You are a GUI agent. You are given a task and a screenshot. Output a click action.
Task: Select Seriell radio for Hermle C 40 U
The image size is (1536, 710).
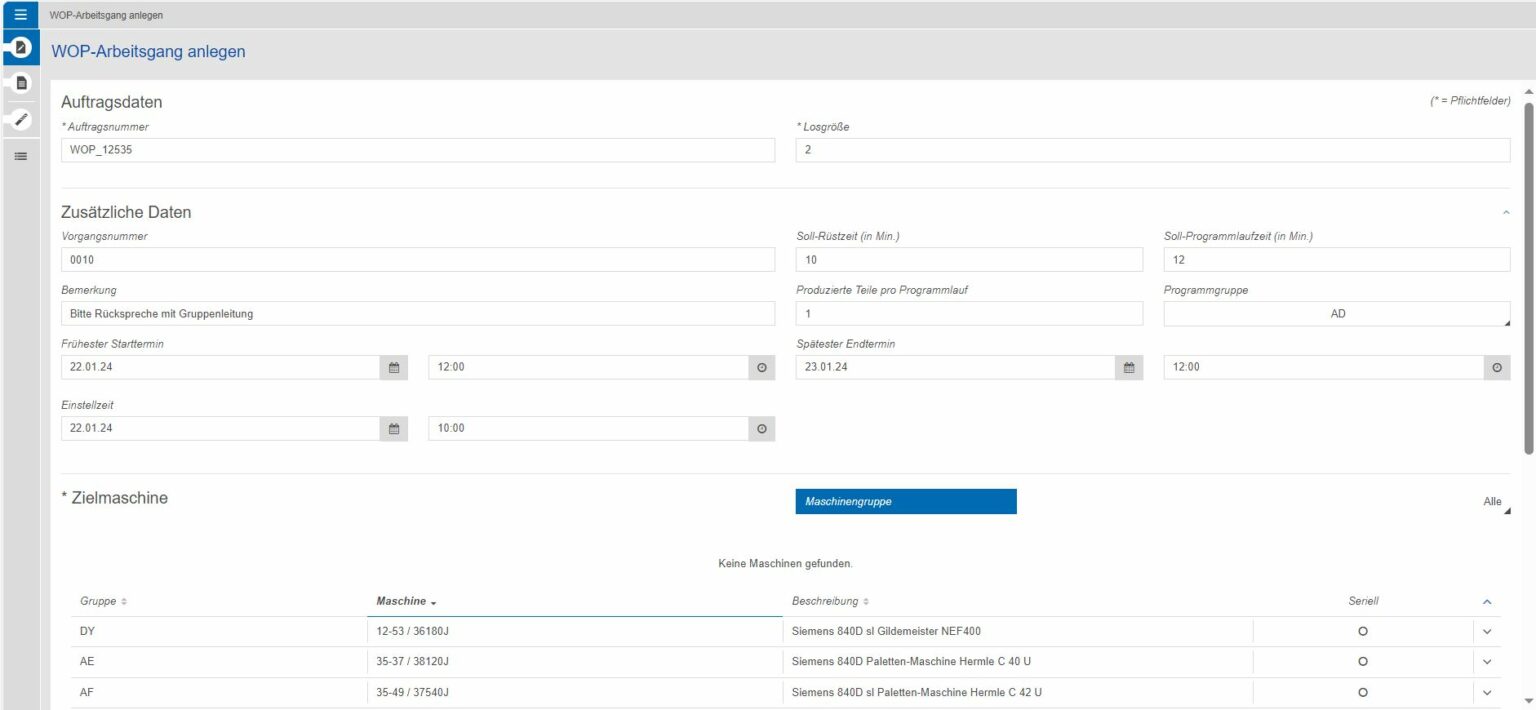tap(1362, 661)
